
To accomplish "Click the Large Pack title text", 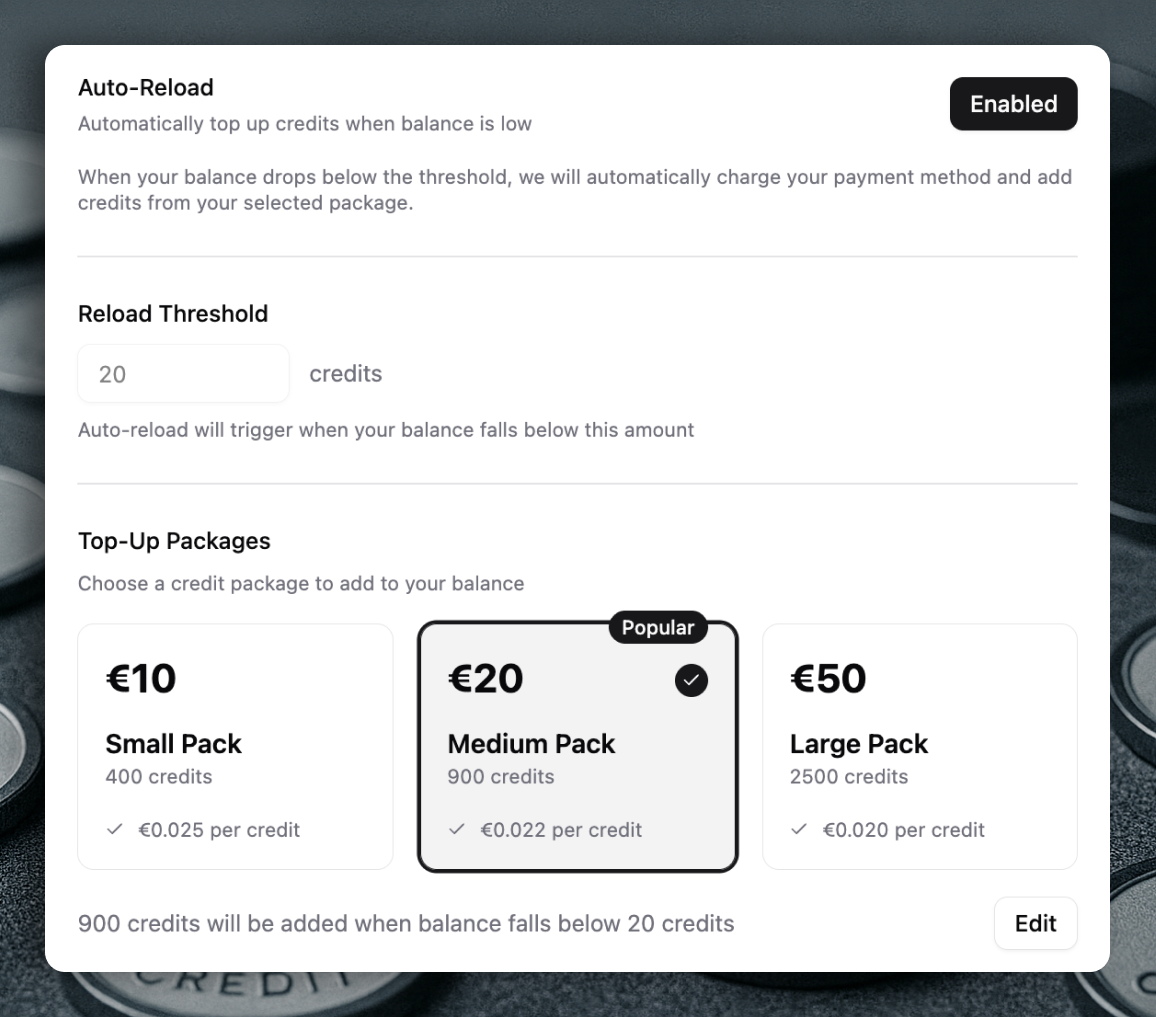I will click(859, 744).
